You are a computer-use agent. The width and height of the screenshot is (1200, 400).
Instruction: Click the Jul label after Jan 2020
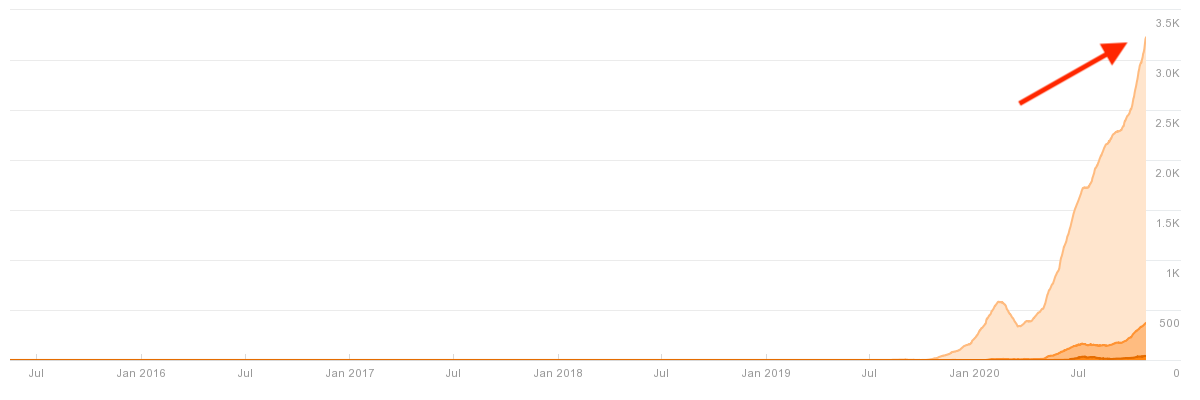pos(1078,373)
